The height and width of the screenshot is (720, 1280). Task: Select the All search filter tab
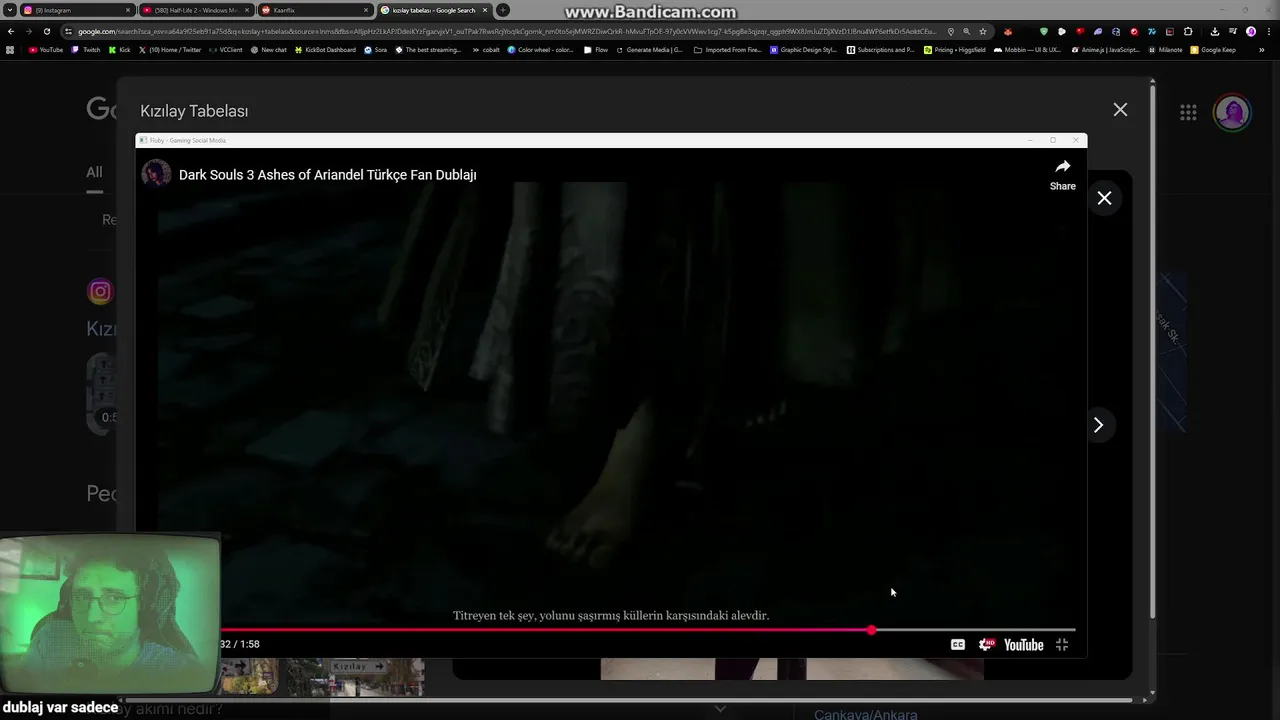pos(94,172)
